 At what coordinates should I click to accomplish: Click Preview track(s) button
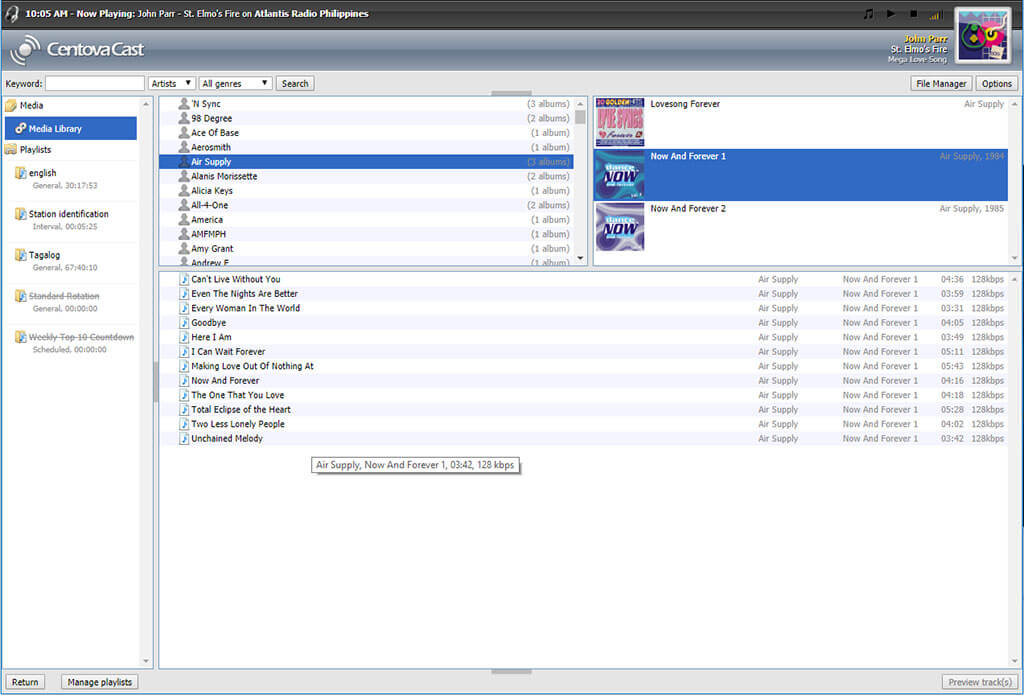[980, 682]
